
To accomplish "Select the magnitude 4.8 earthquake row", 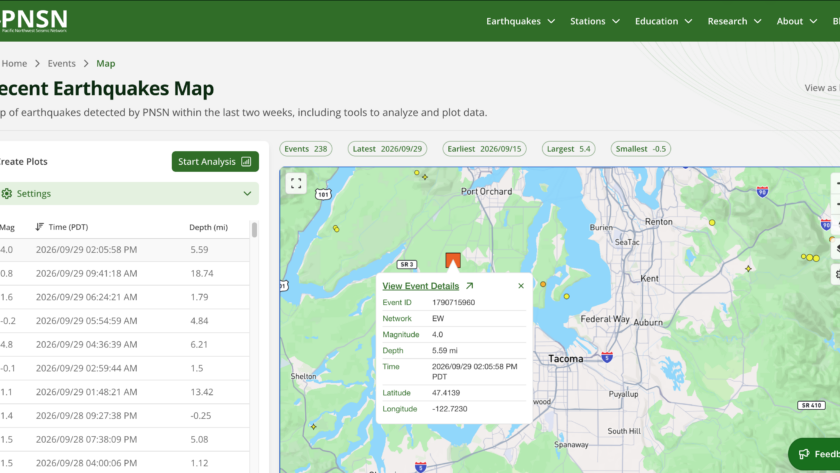I will point(124,344).
